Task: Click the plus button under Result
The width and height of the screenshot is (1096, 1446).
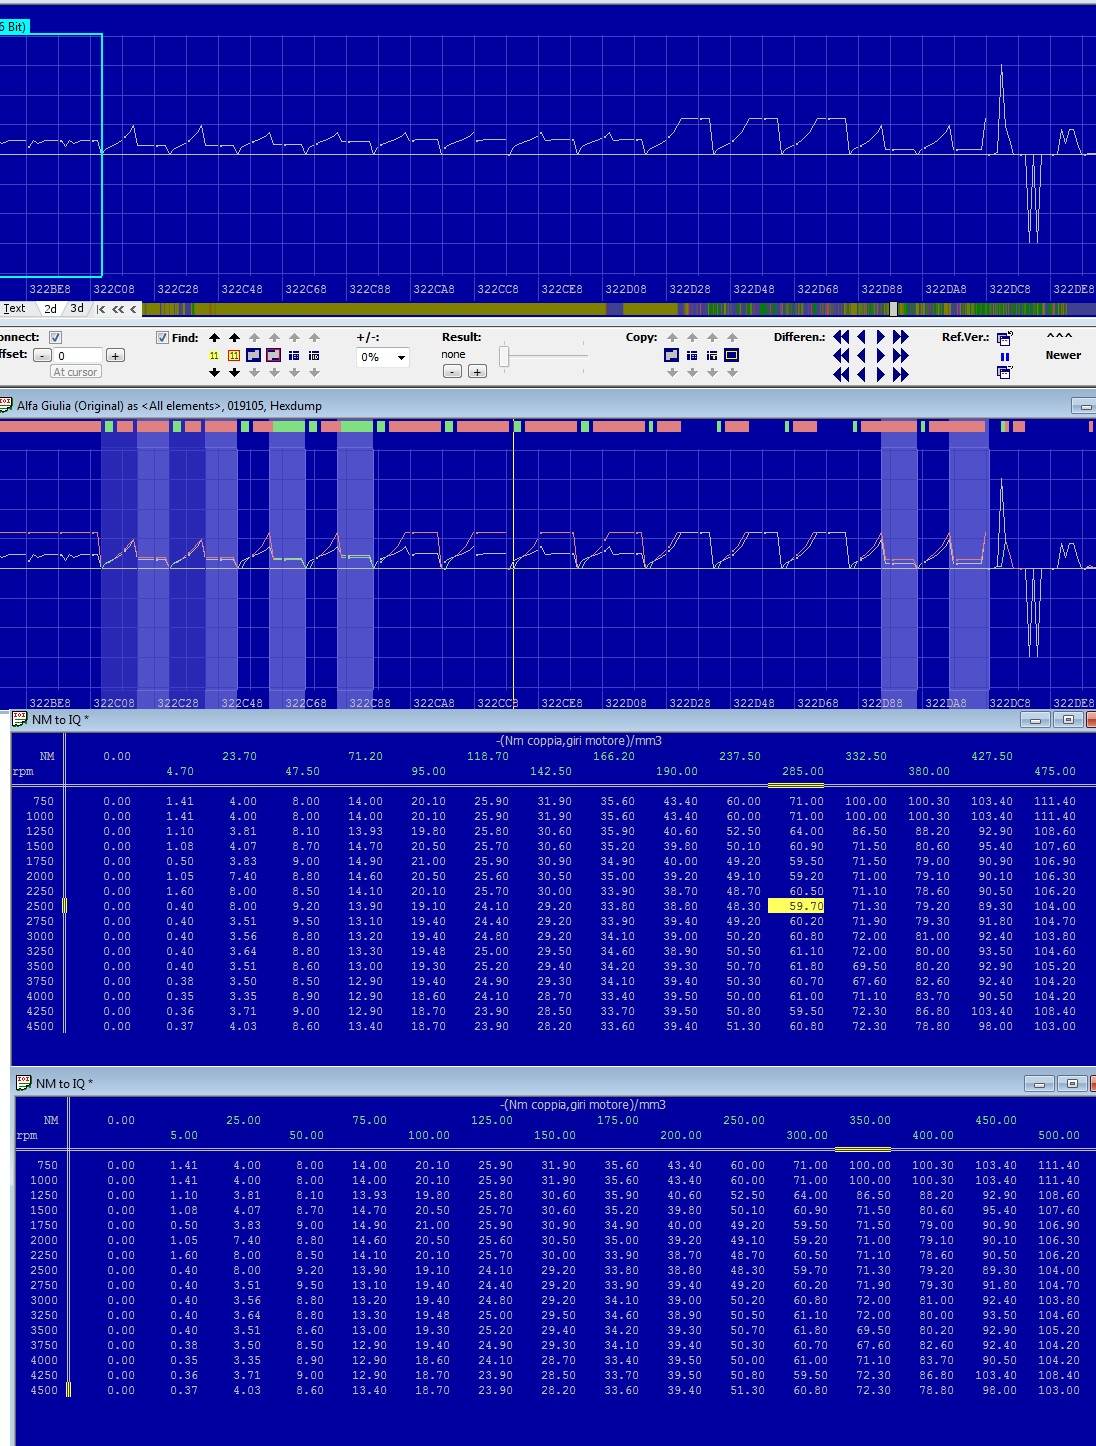Action: point(477,371)
